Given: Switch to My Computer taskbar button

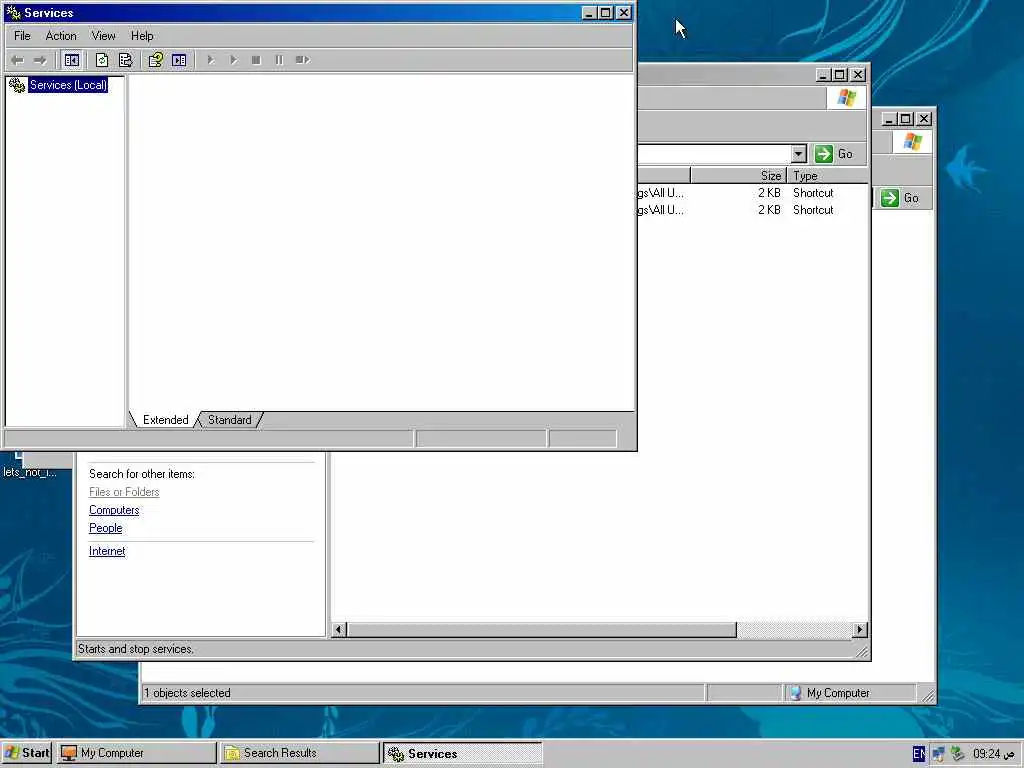Looking at the screenshot, I should [x=136, y=753].
